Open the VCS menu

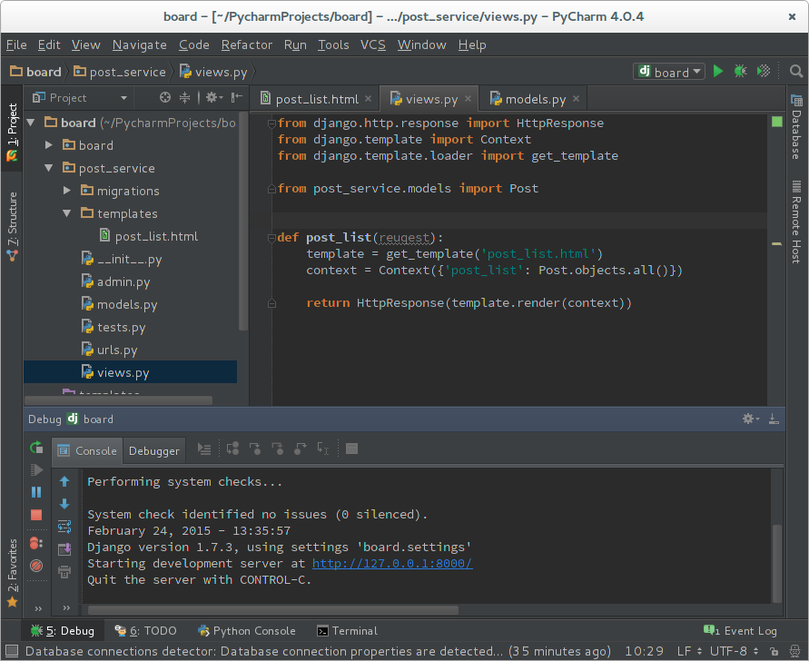coord(373,45)
